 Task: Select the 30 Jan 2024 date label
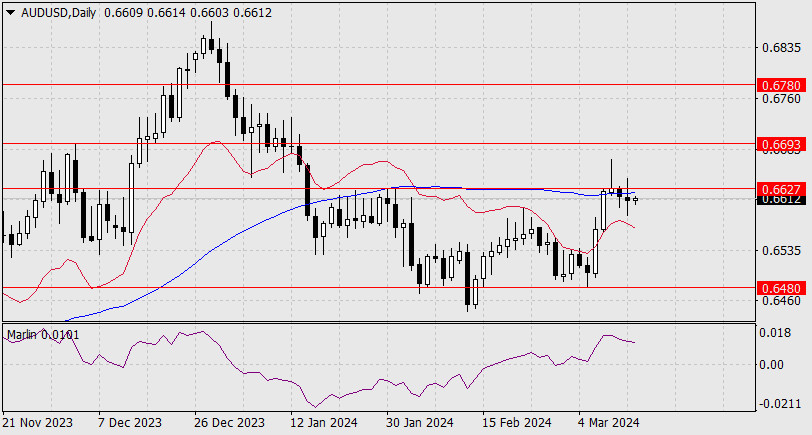[420, 423]
